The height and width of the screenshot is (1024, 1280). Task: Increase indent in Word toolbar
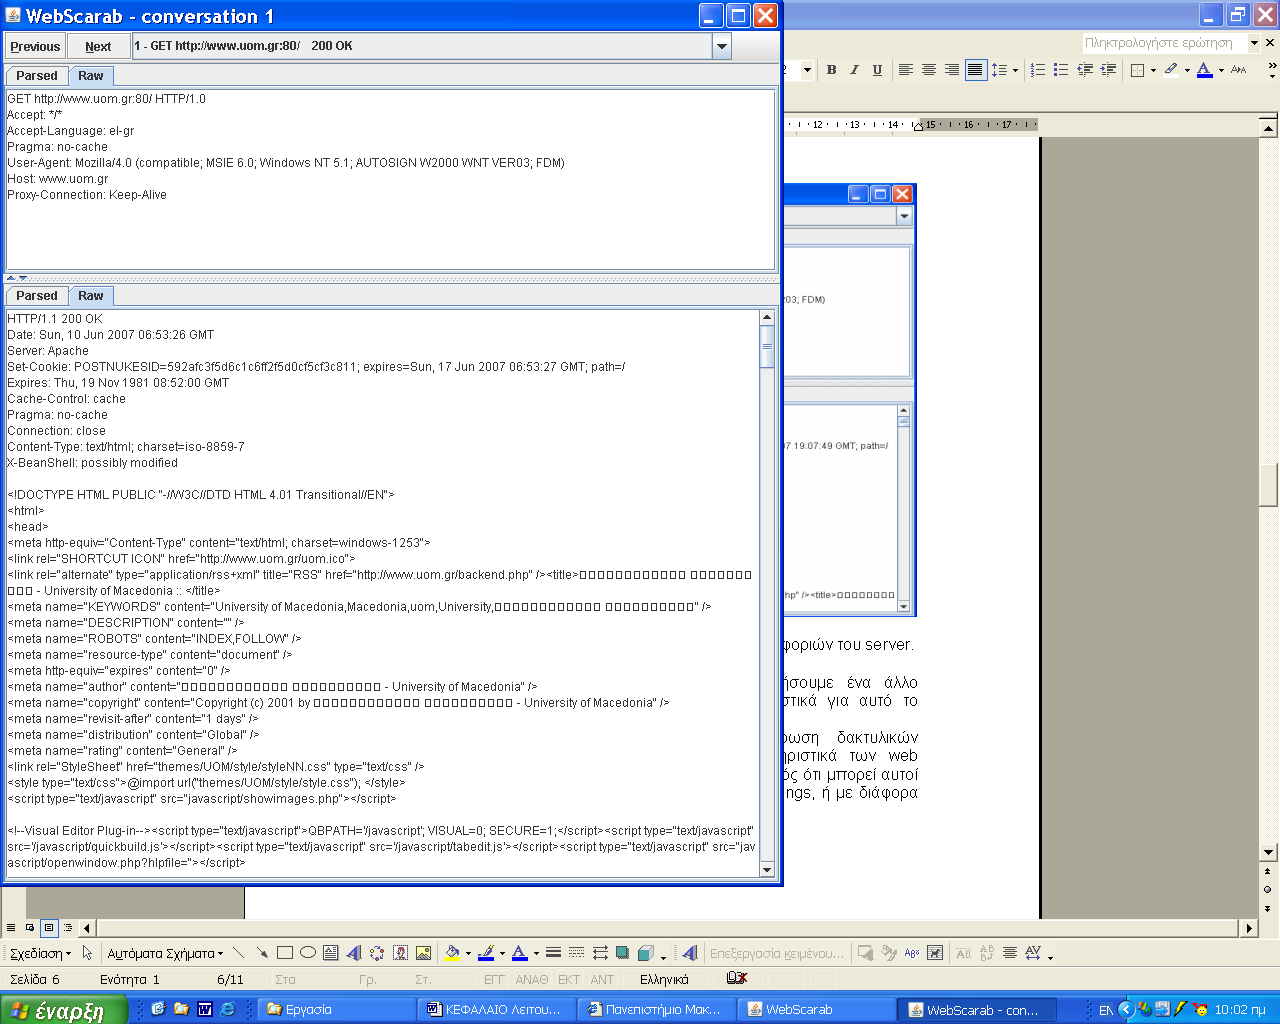(x=1108, y=70)
